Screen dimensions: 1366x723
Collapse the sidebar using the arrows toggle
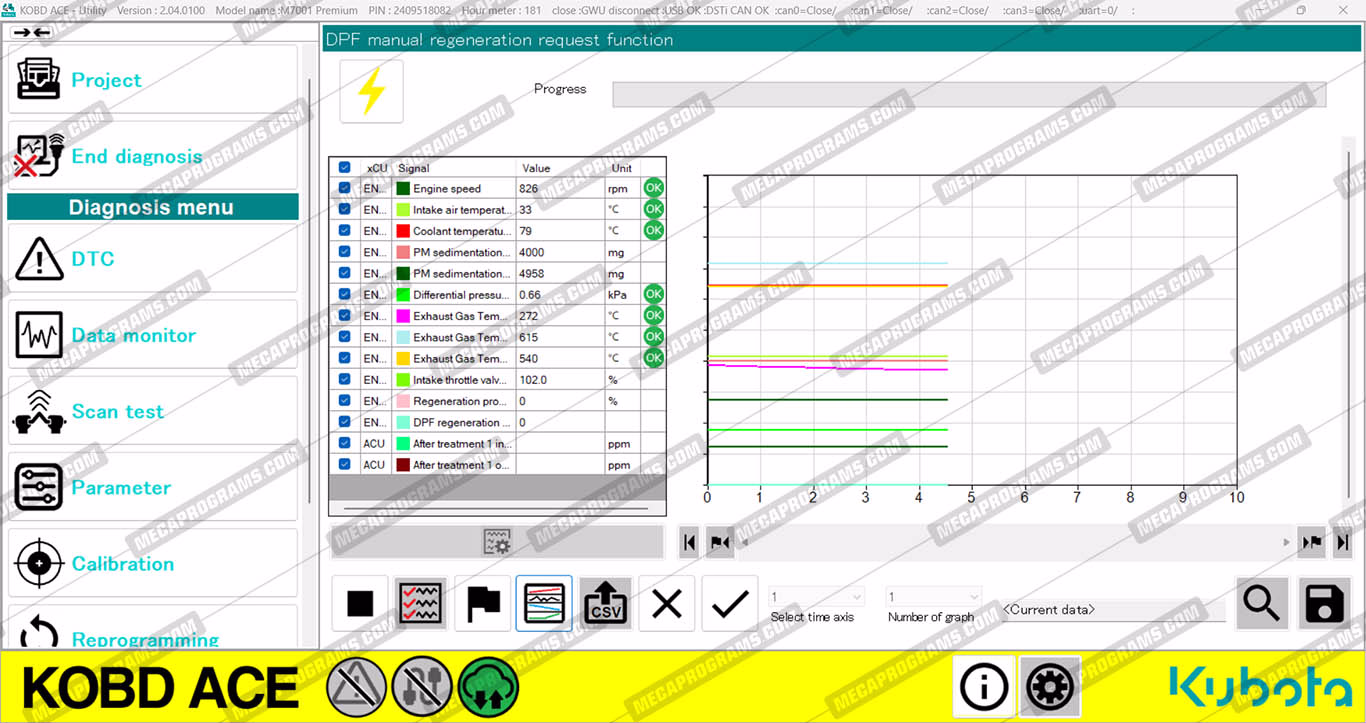pos(32,33)
